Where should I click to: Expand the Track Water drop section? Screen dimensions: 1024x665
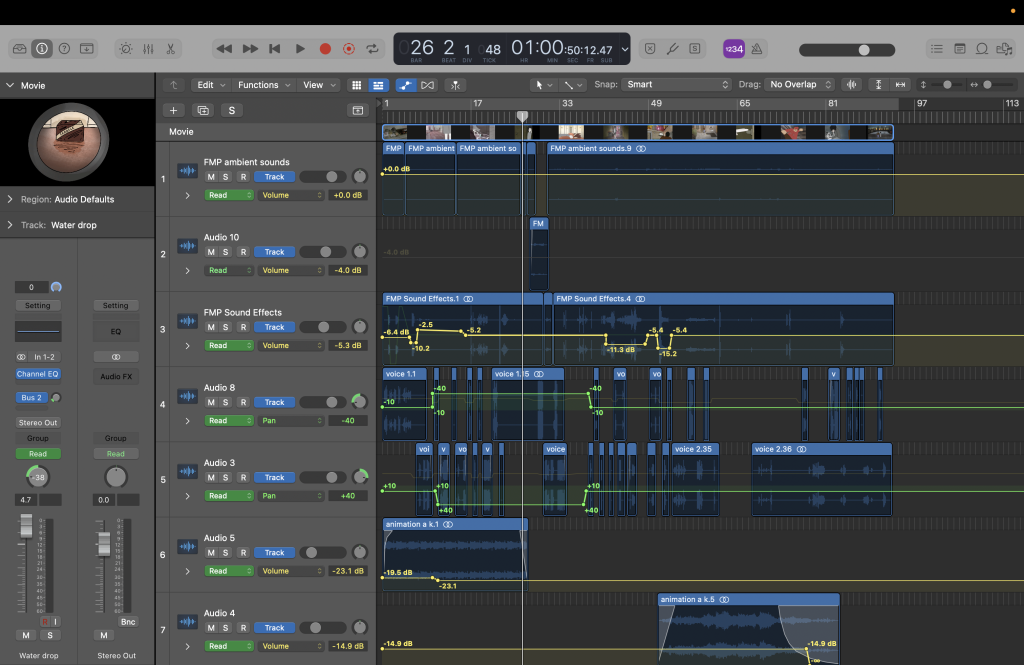tap(10, 225)
